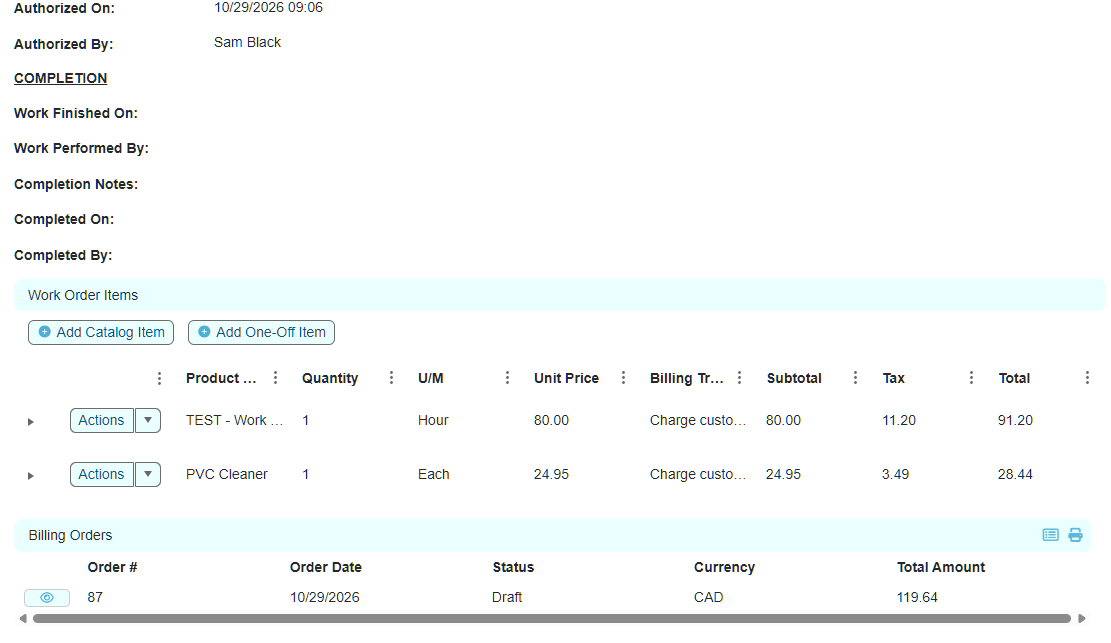
Task: Click Actions button on PVC Cleaner row
Action: pos(101,474)
